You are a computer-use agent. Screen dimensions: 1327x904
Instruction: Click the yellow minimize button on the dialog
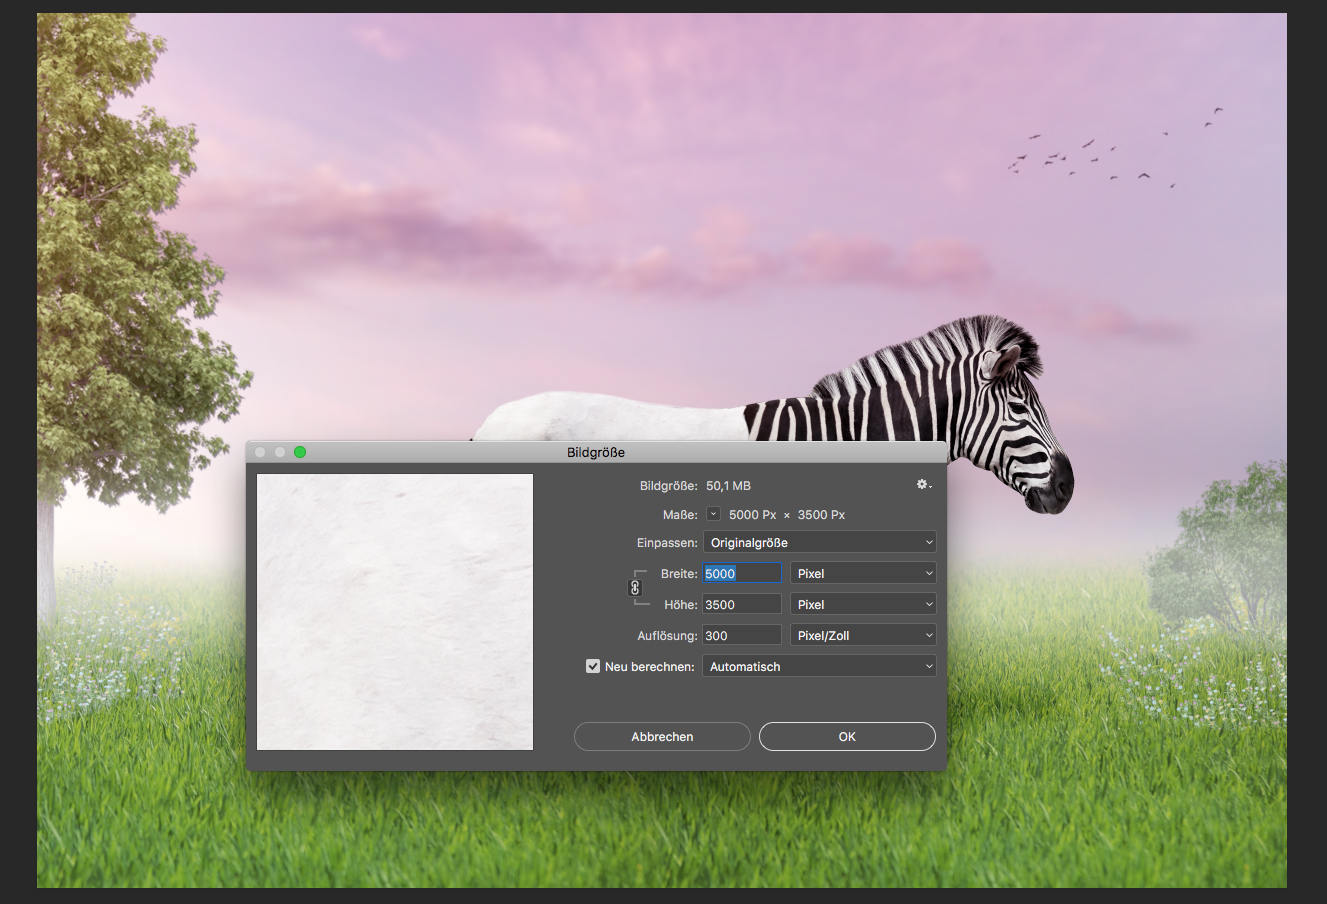[x=279, y=451]
